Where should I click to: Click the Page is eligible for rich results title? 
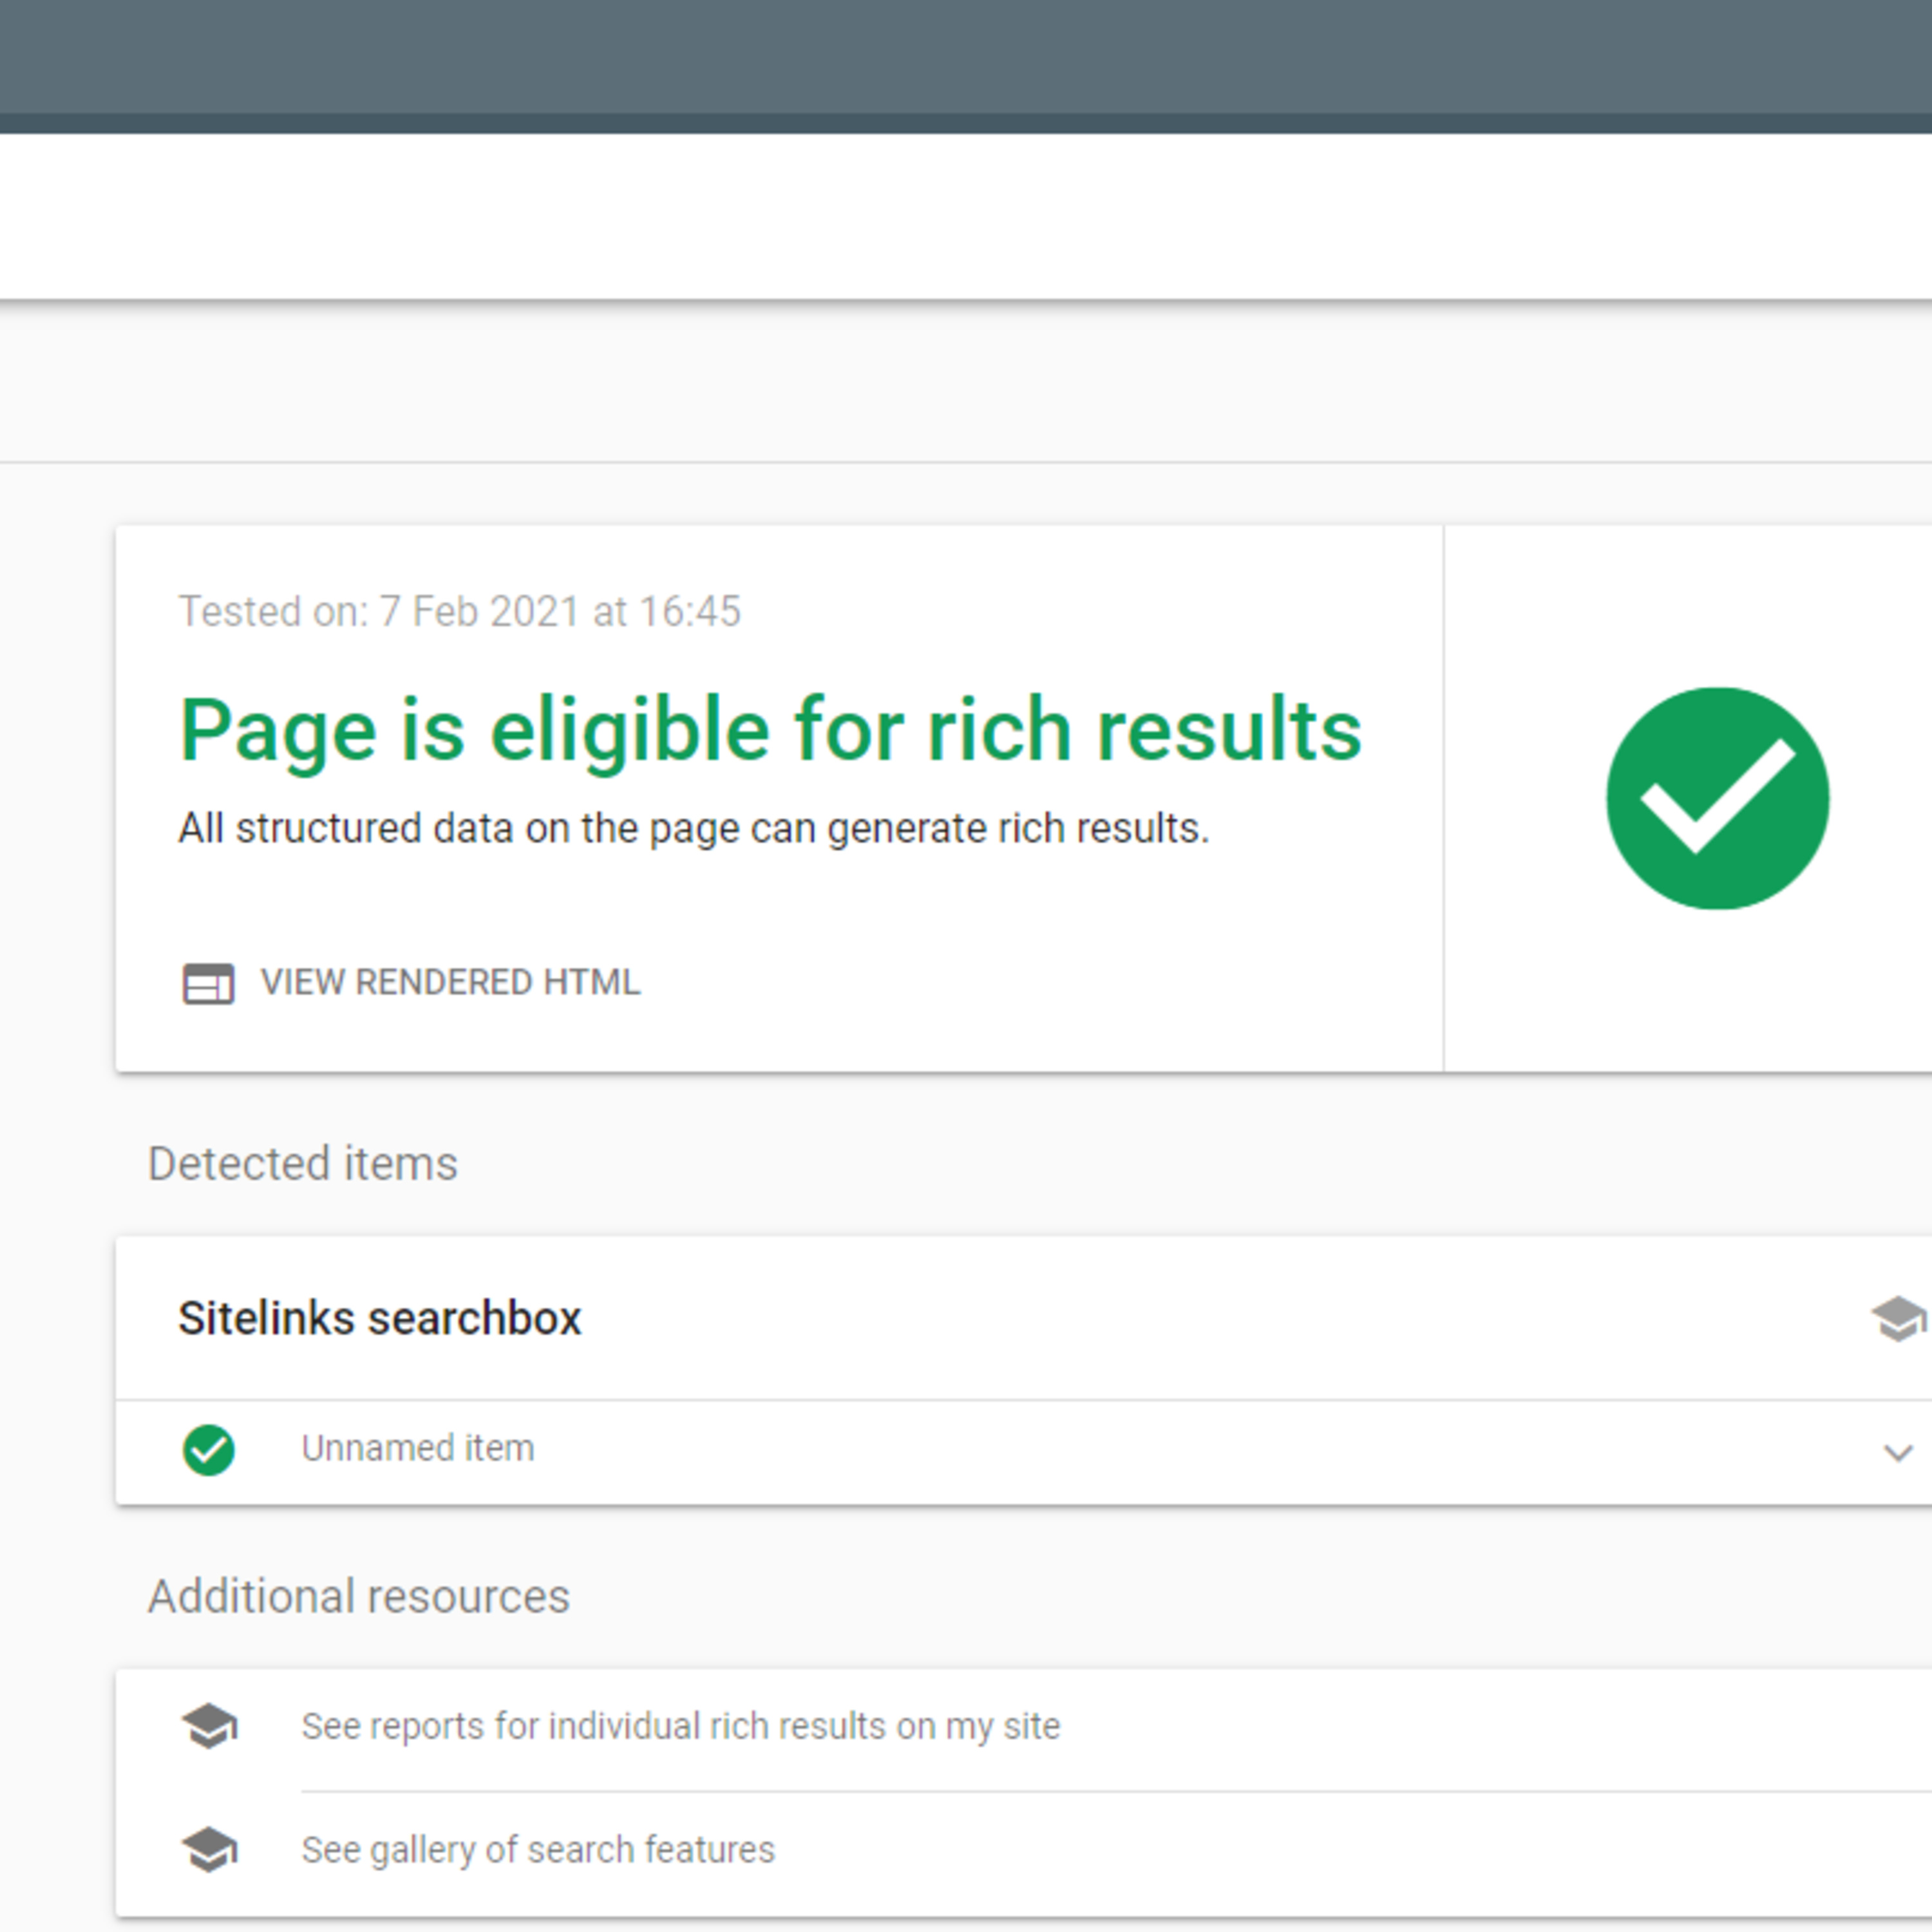770,730
